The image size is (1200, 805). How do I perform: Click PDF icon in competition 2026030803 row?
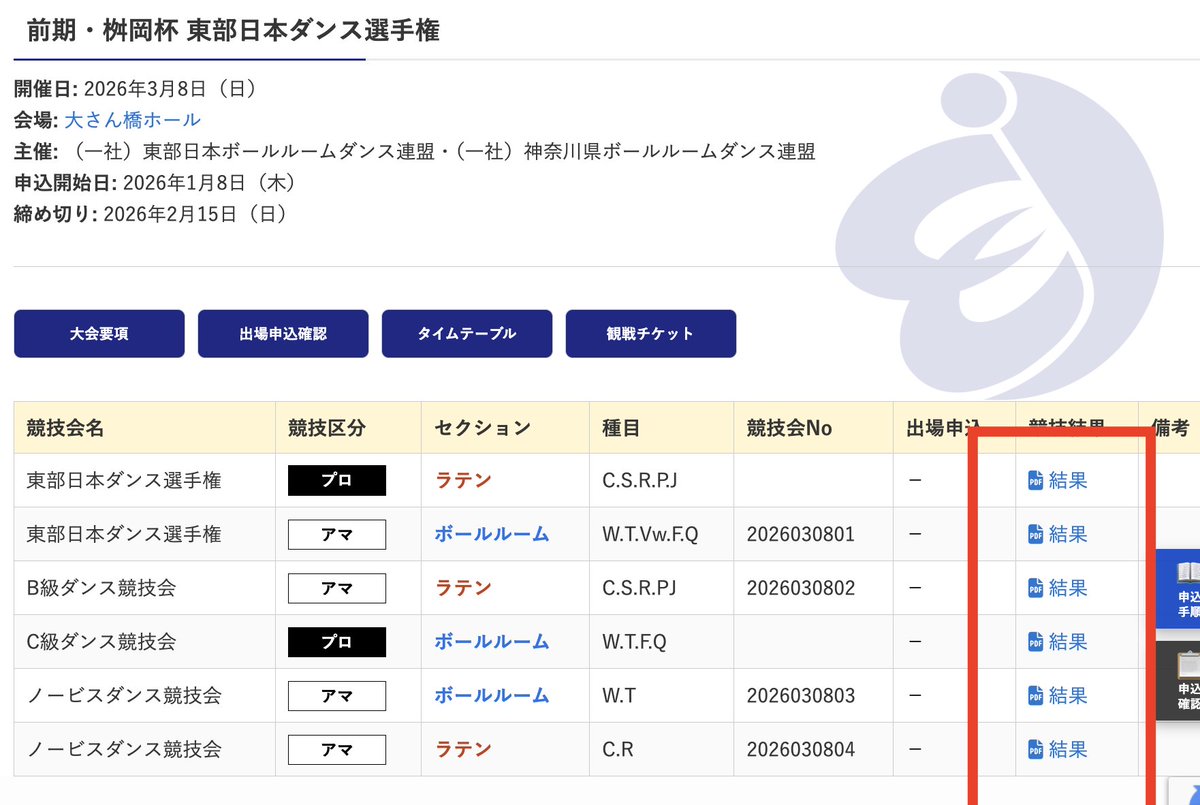[1035, 696]
